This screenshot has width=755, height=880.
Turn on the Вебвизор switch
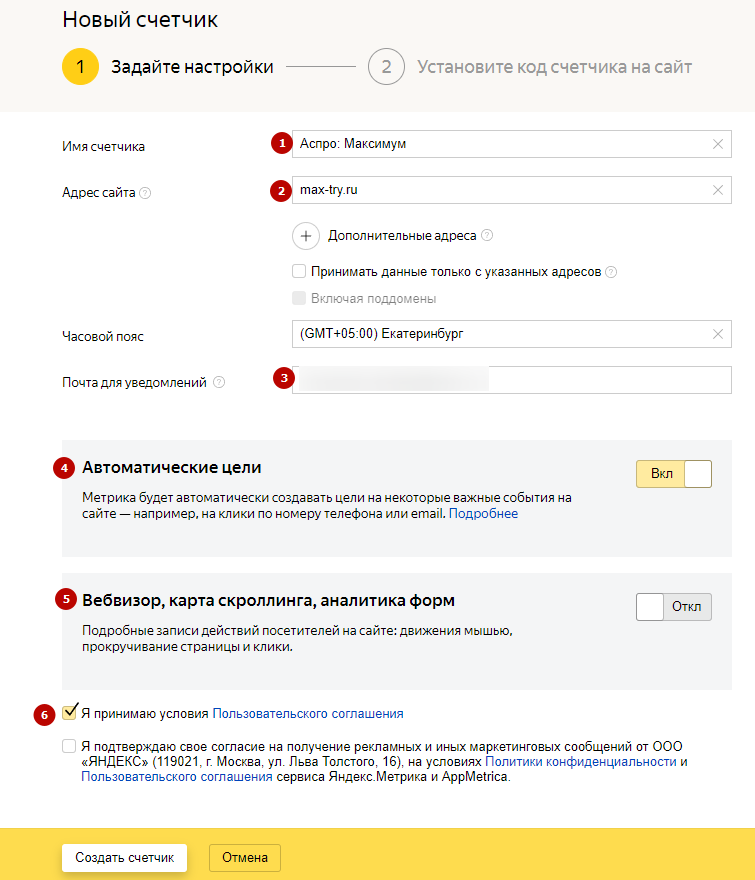tap(674, 607)
